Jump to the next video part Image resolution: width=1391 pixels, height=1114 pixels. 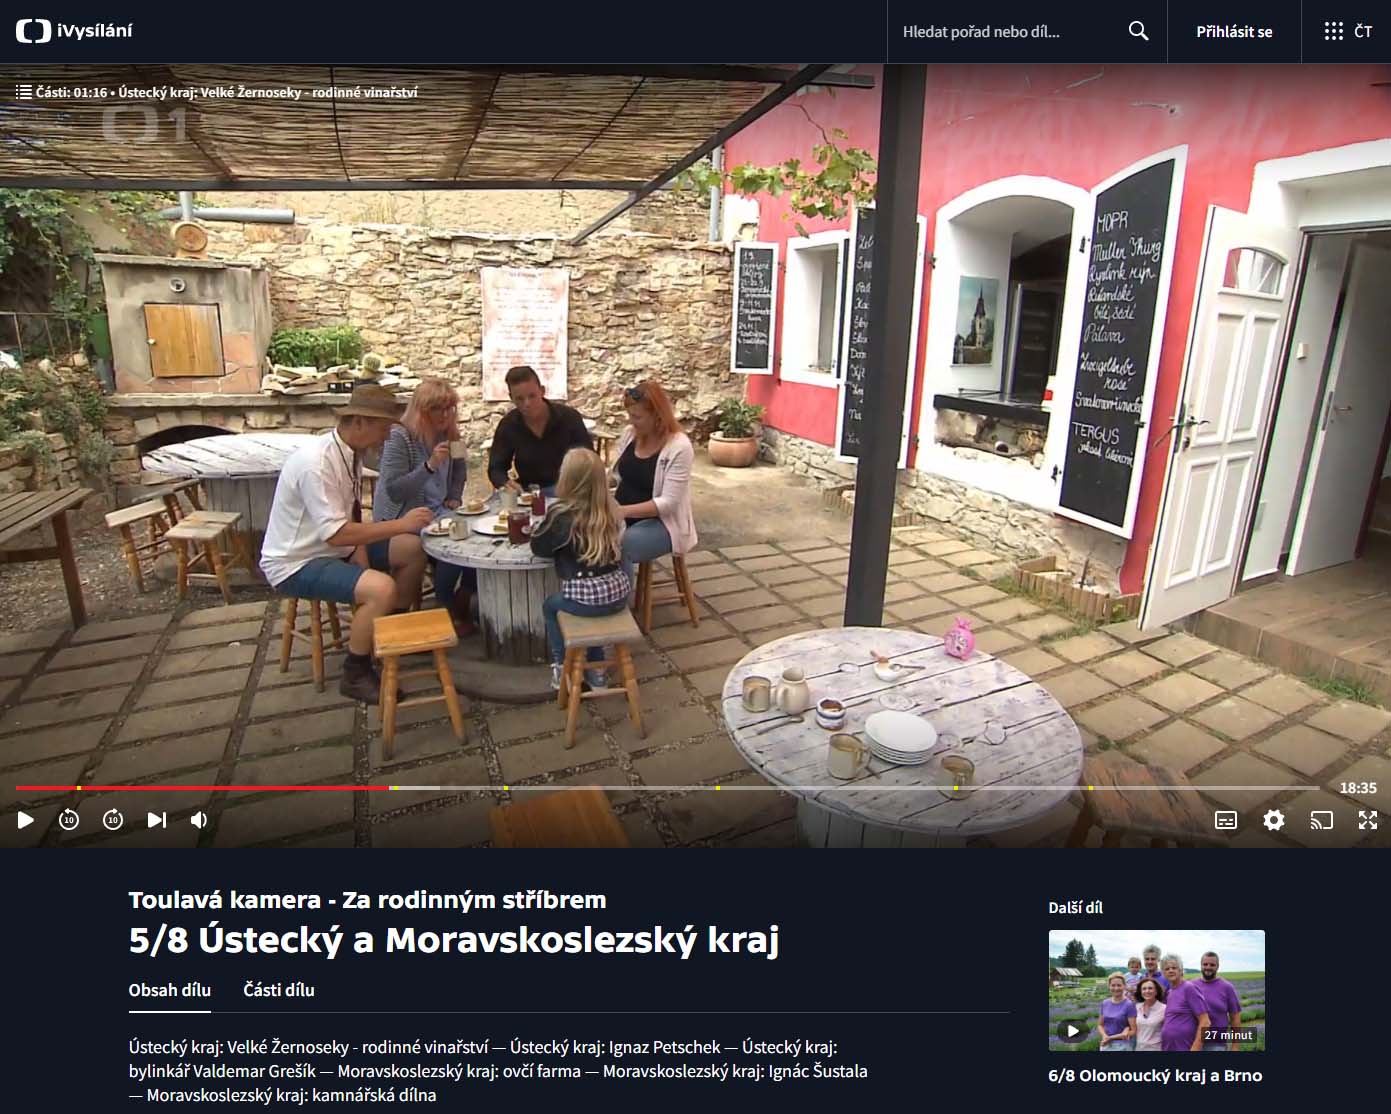pyautogui.click(x=157, y=820)
